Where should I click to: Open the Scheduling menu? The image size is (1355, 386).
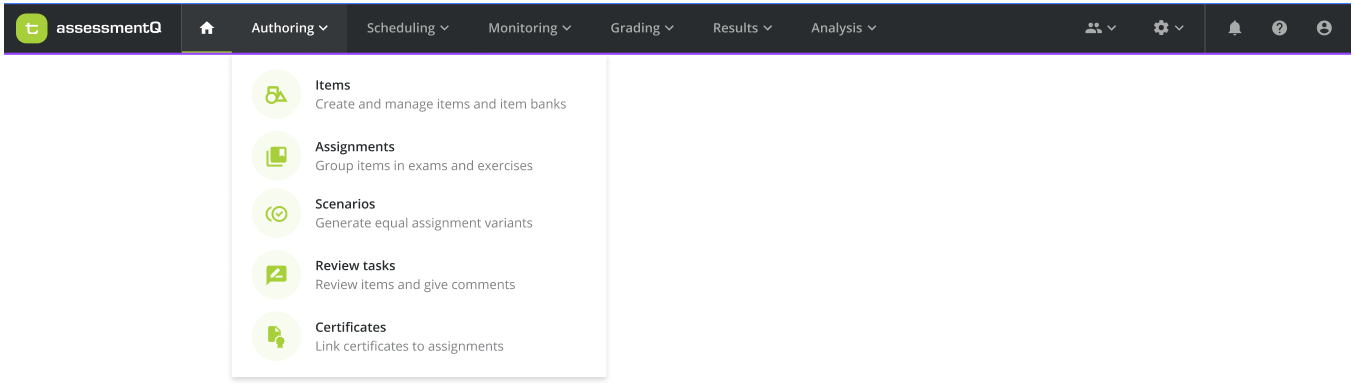(x=408, y=28)
